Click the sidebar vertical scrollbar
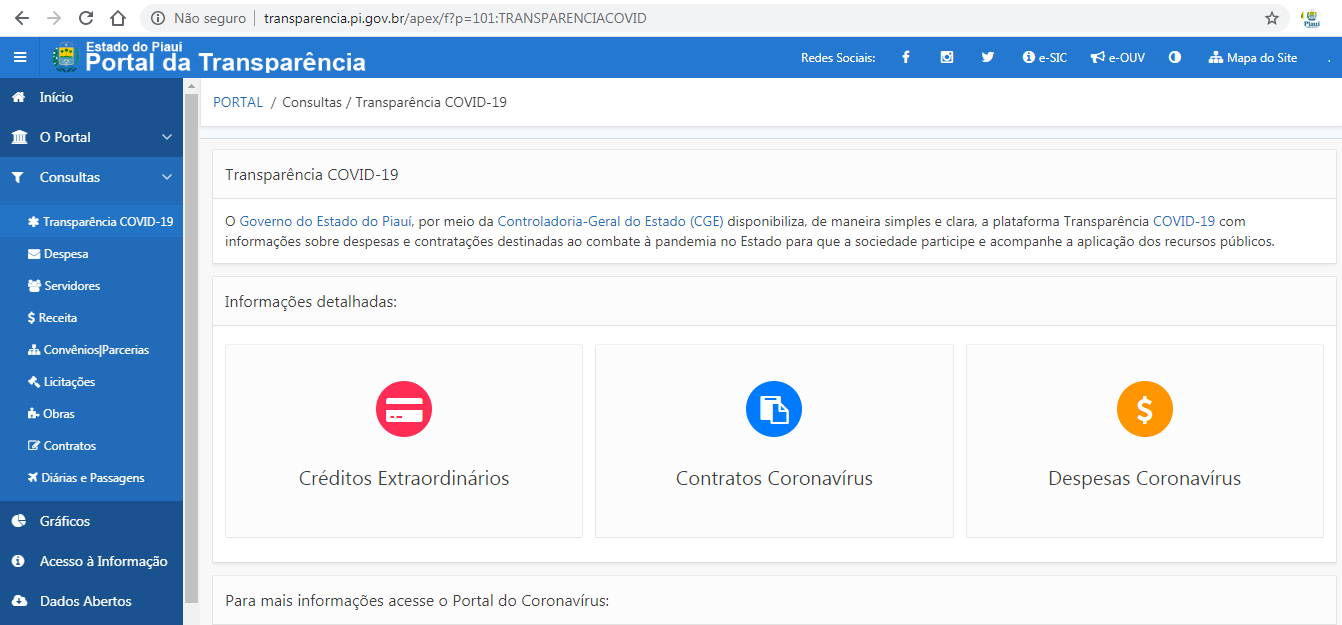The width and height of the screenshot is (1342, 625). [192, 350]
